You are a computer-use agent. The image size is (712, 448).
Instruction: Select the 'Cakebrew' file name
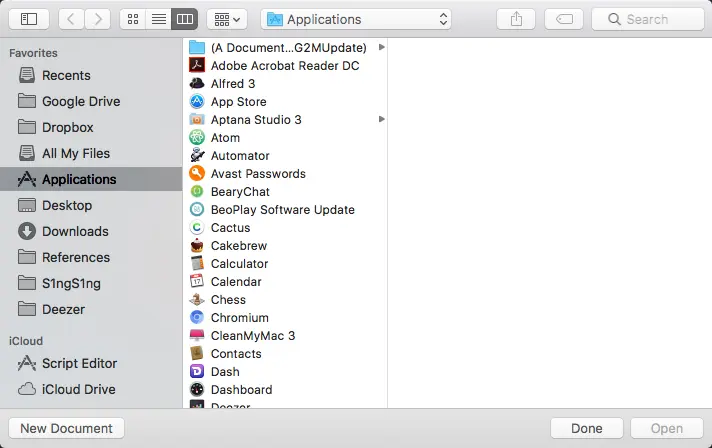tap(239, 246)
